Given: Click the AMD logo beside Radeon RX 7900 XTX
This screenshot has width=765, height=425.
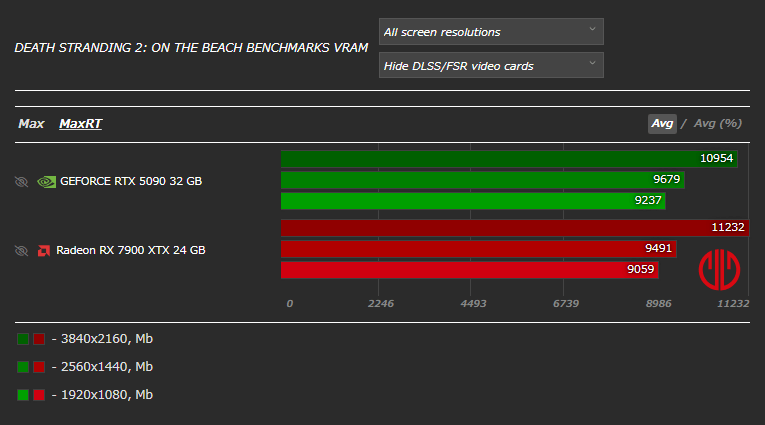Looking at the screenshot, I should pos(44,250).
